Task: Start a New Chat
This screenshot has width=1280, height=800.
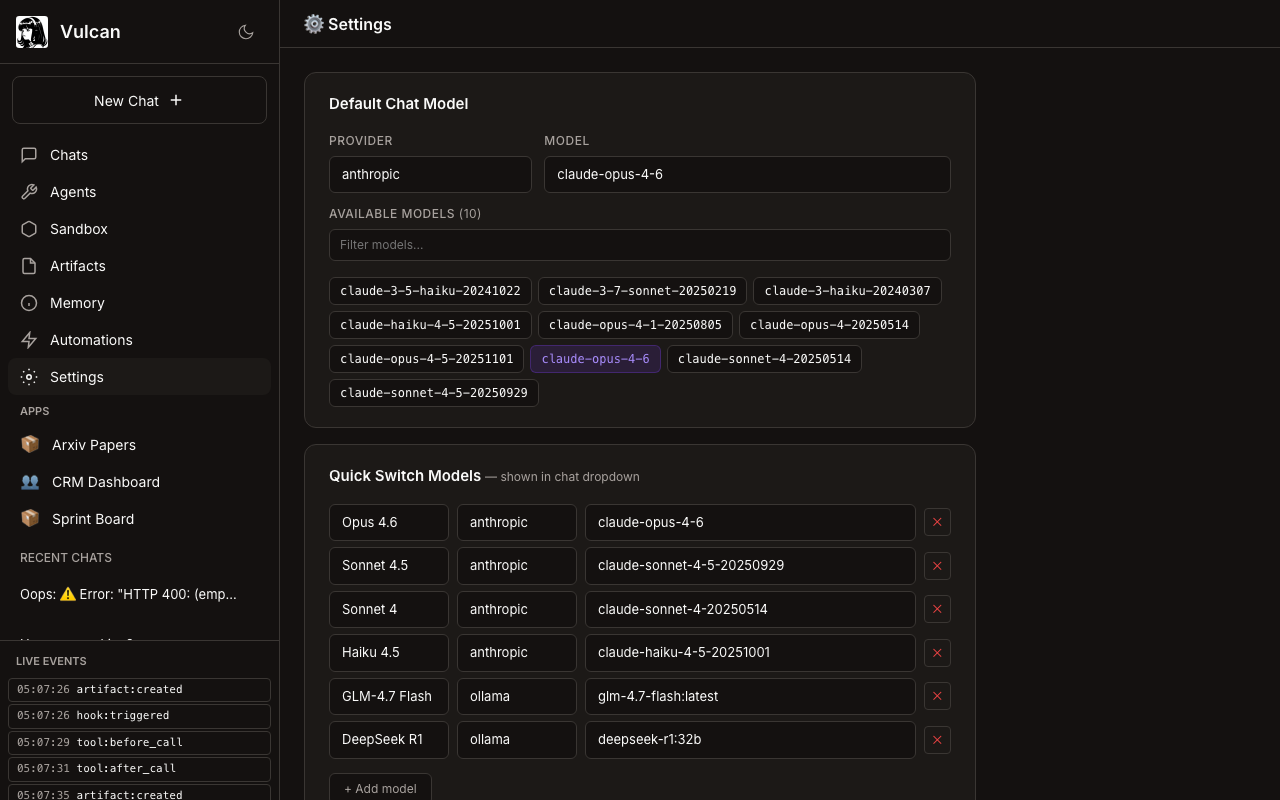Action: click(x=139, y=100)
